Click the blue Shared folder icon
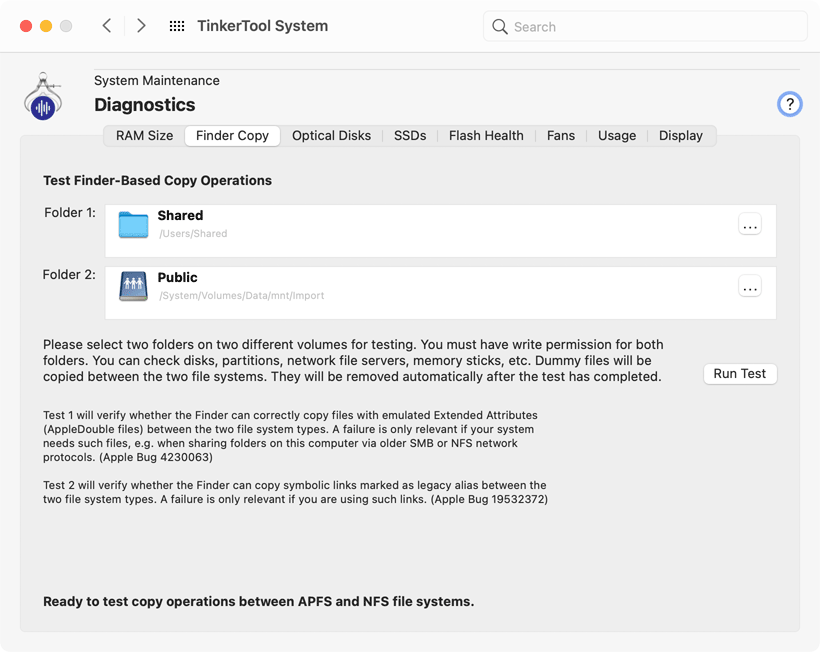Viewport: 820px width, 652px height. point(133,225)
